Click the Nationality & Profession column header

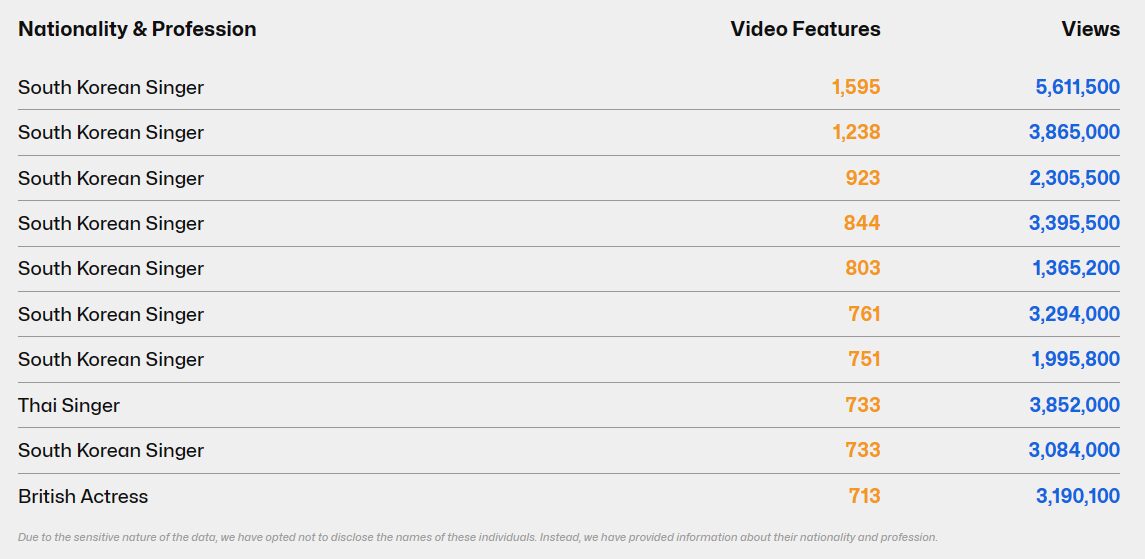(137, 29)
